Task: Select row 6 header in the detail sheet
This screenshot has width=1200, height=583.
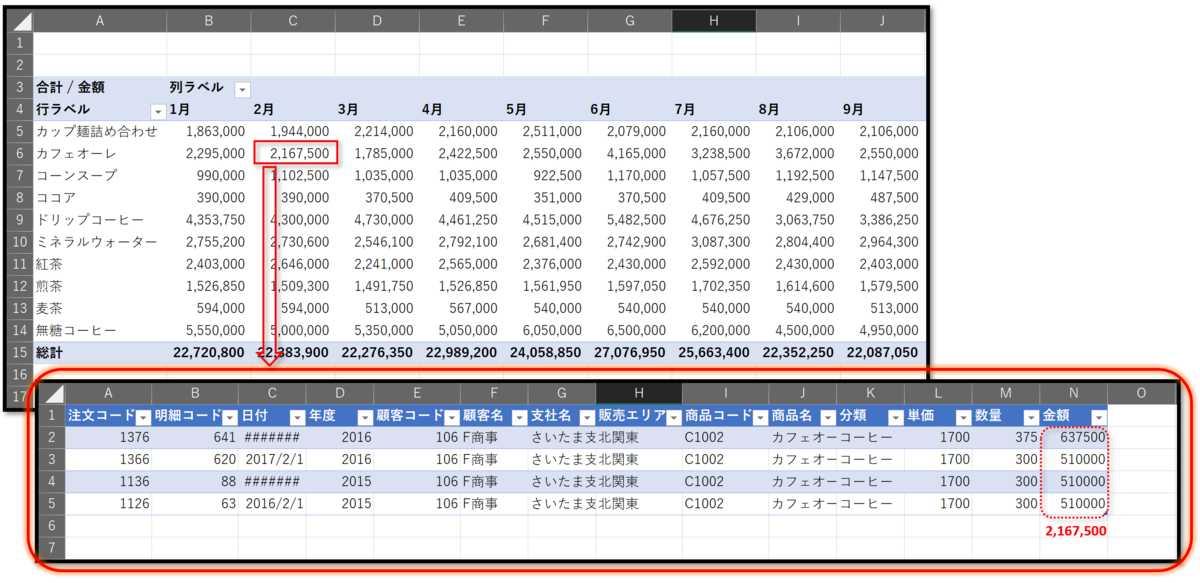Action: coord(51,526)
